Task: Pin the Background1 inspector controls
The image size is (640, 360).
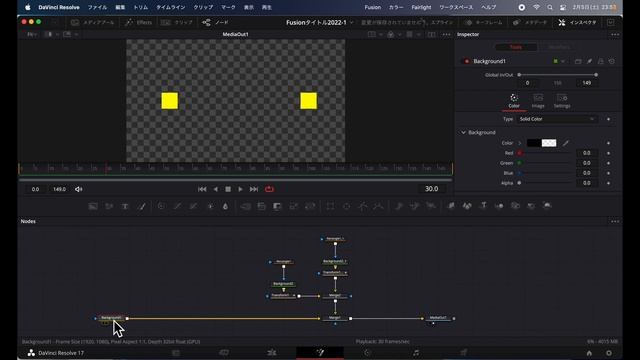Action: [x=589, y=61]
